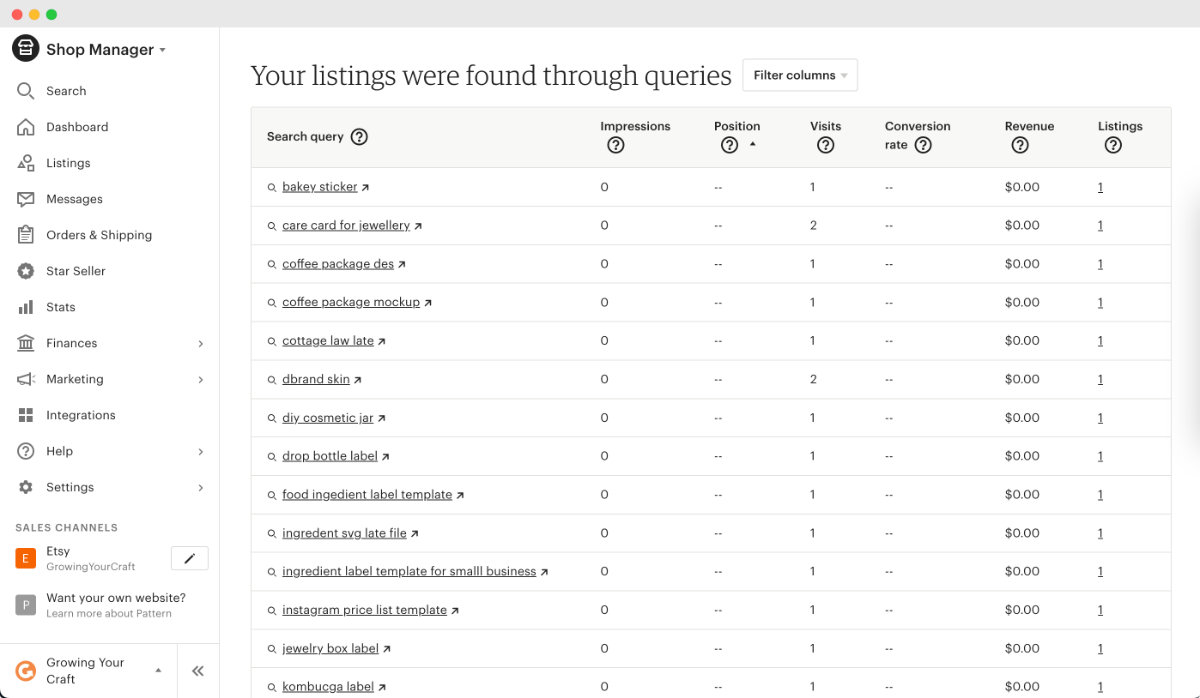This screenshot has width=1200, height=698.
Task: Open the 'kombucga label' search query
Action: point(327,686)
